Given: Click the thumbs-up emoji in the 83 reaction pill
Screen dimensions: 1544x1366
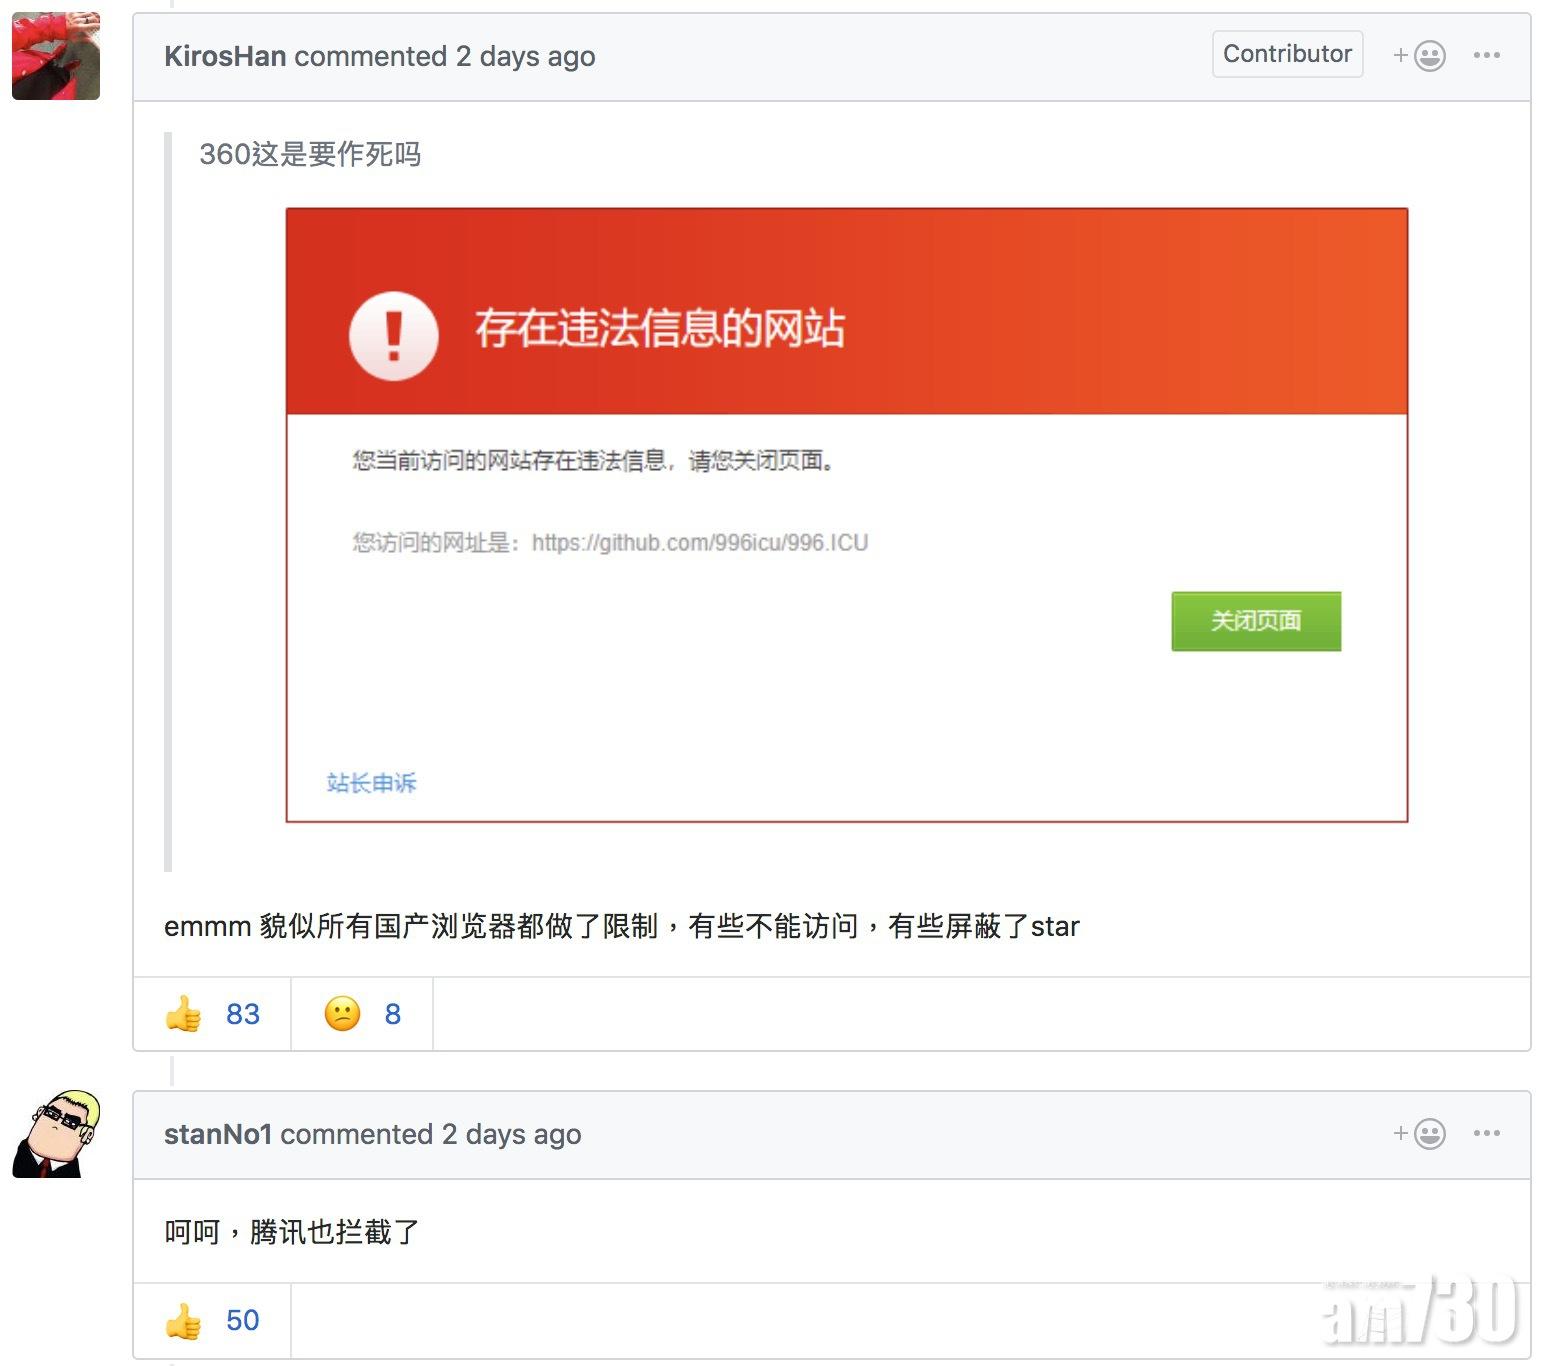Looking at the screenshot, I should [185, 1014].
